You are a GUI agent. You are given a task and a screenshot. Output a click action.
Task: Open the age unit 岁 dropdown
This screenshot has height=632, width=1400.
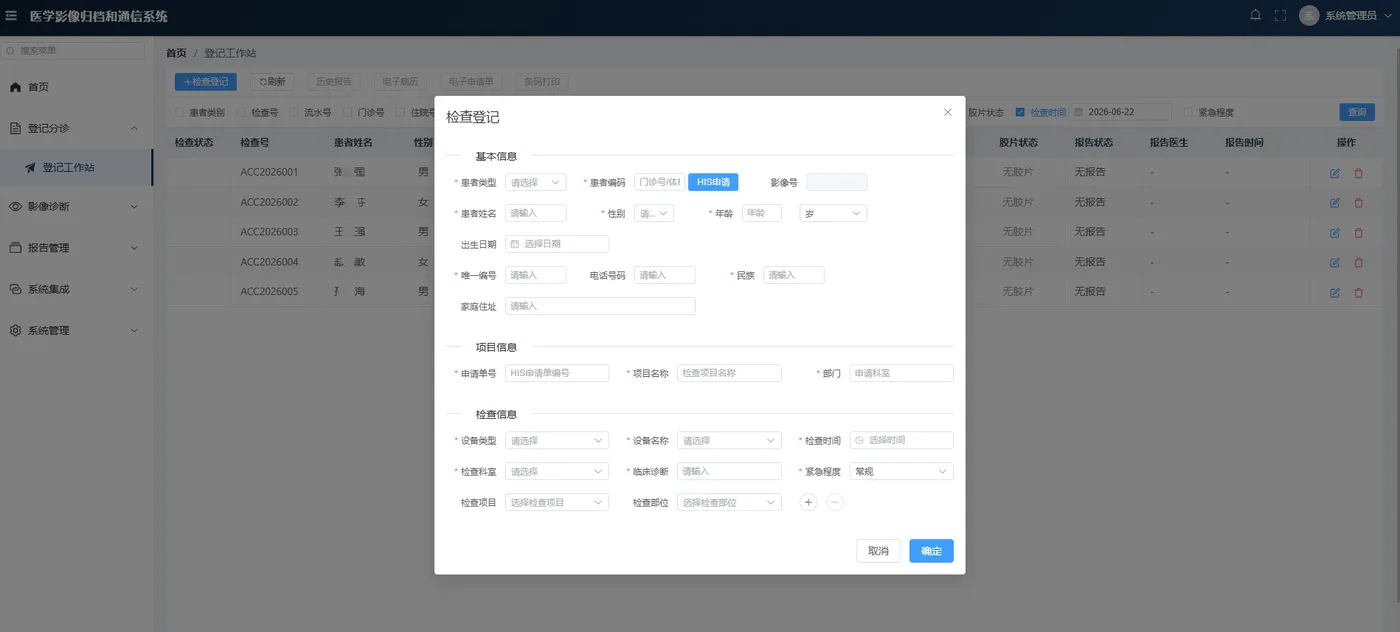tap(833, 213)
